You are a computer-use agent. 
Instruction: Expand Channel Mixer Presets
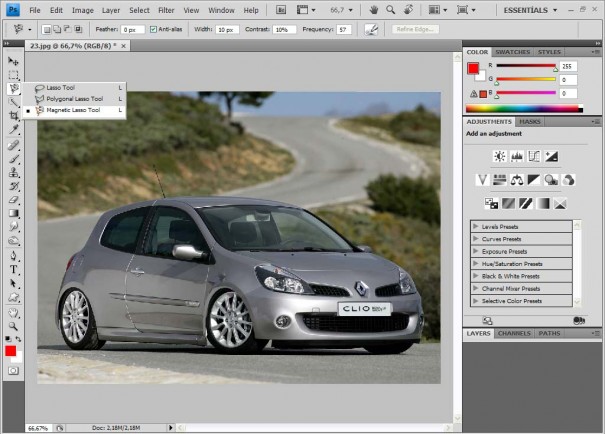(x=475, y=288)
